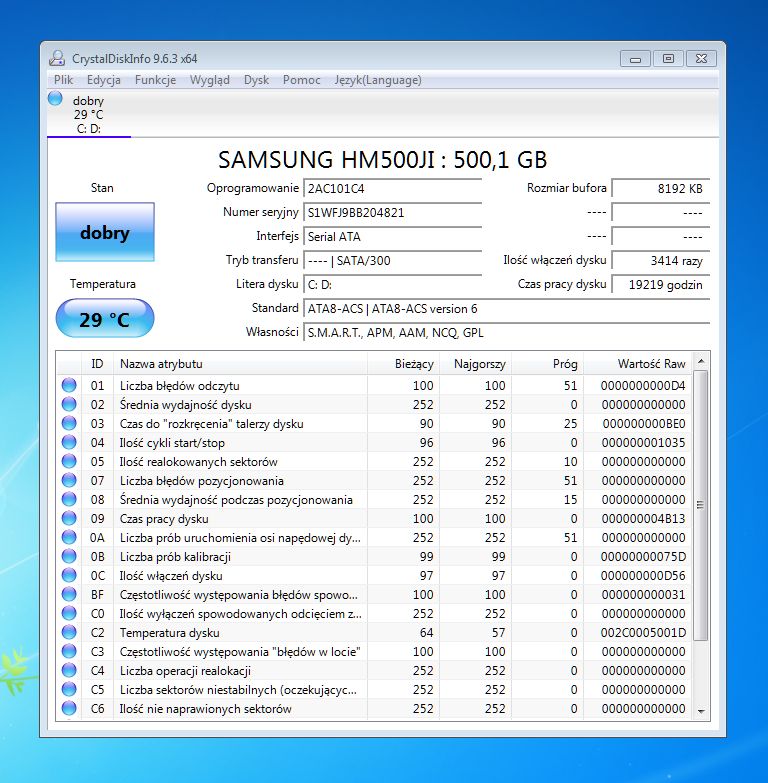Image resolution: width=768 pixels, height=783 pixels.
Task: Select the Temperatura dysku row
Action: click(375, 632)
